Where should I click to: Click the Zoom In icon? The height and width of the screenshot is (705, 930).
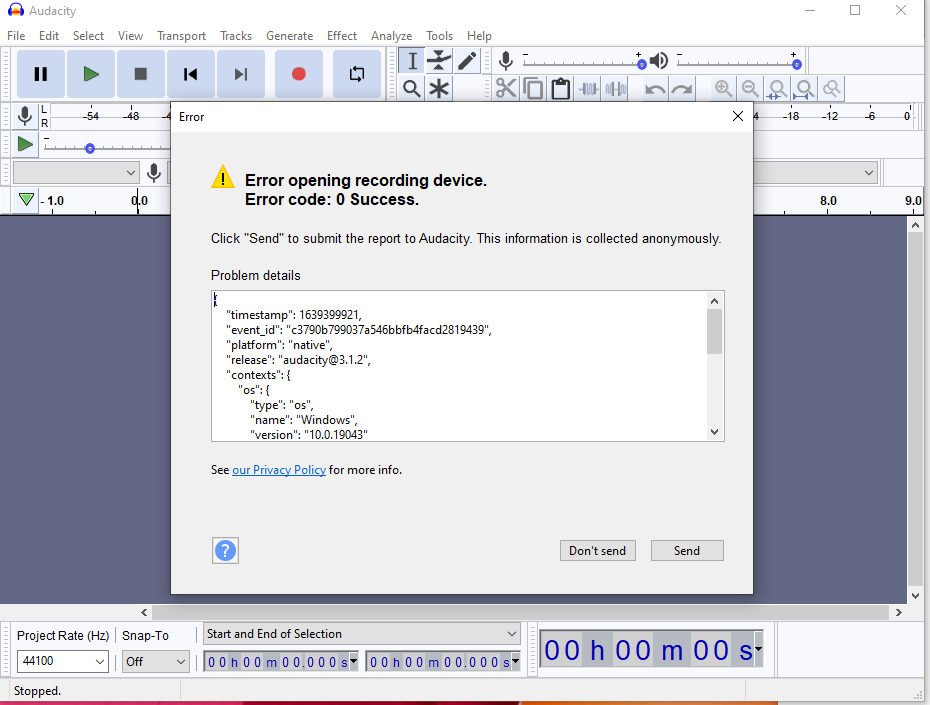(x=723, y=89)
